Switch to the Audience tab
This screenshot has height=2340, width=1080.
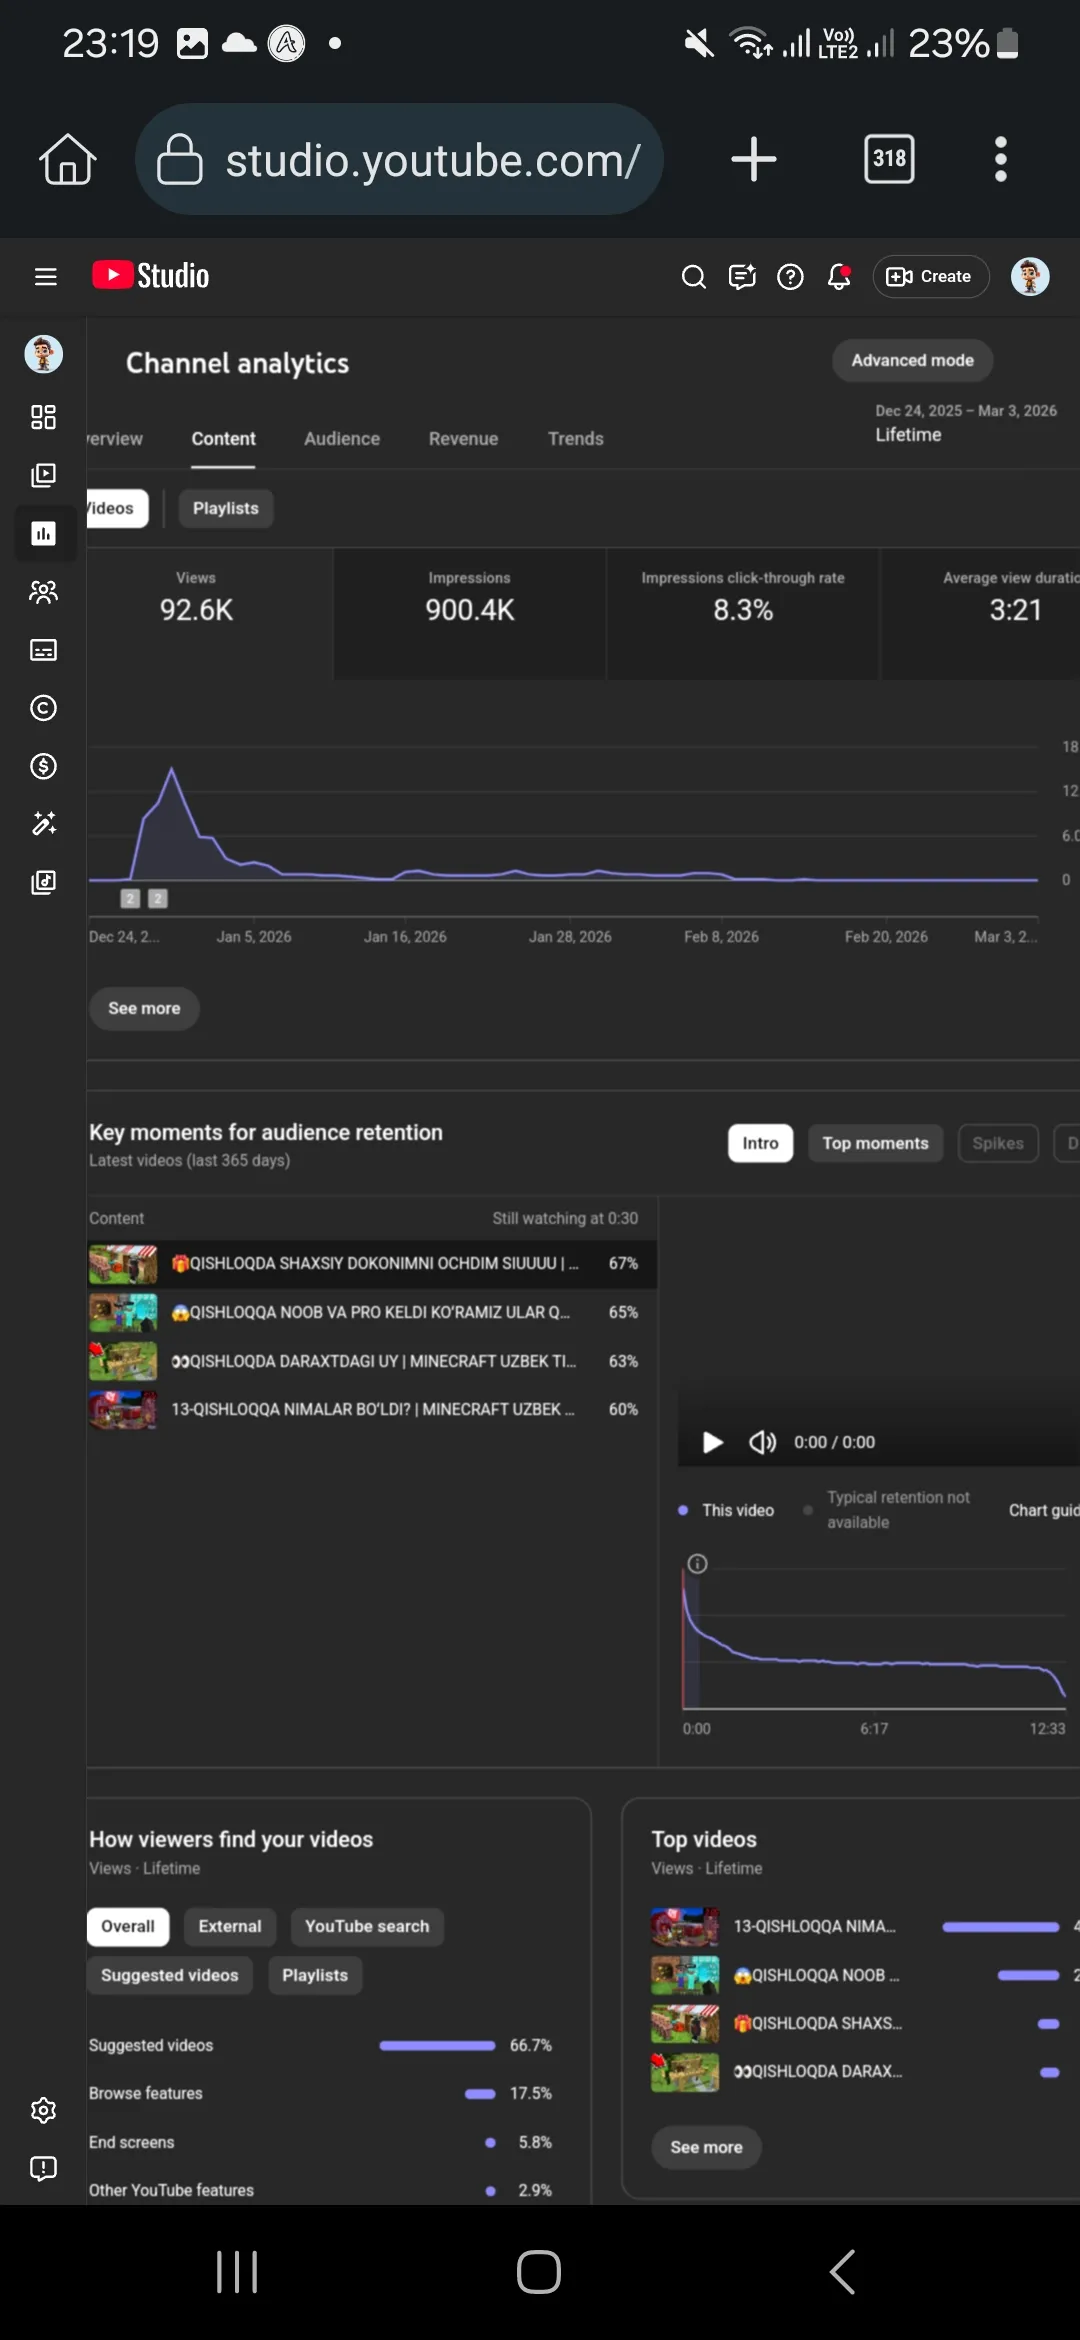[x=342, y=439]
